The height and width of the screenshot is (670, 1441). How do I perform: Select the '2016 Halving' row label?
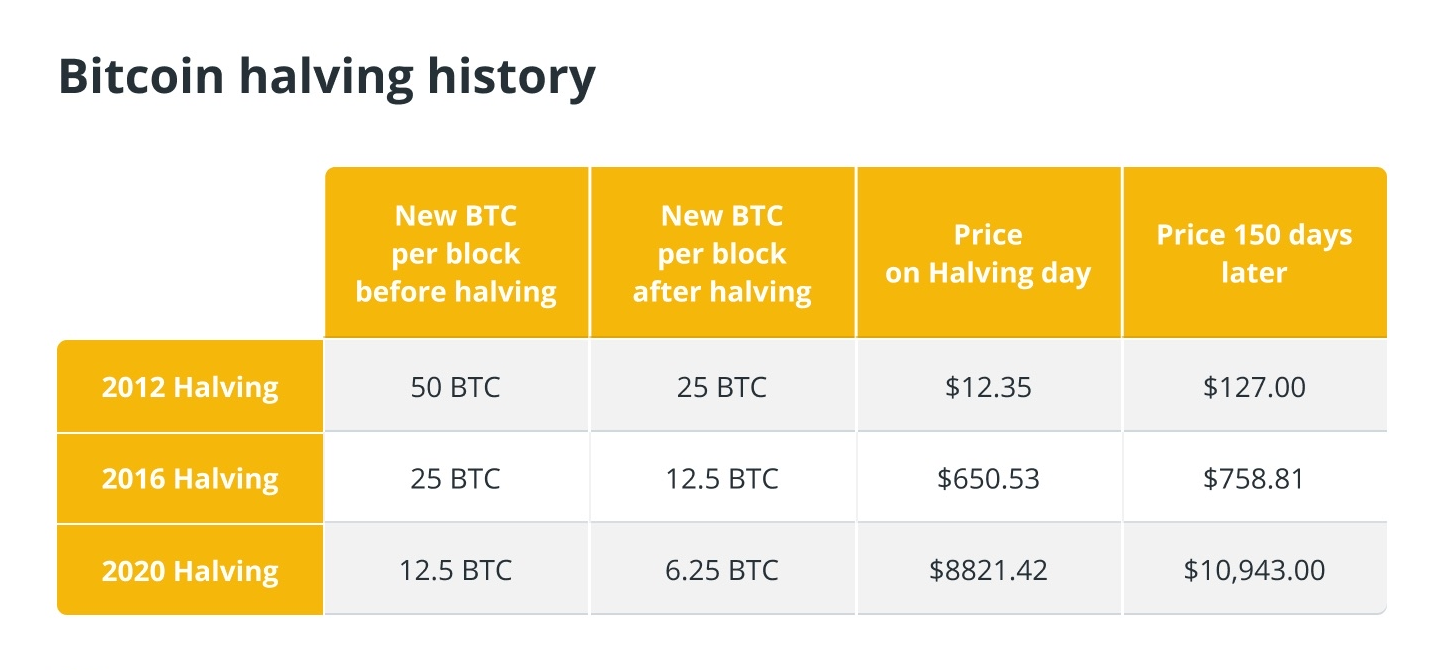(190, 479)
